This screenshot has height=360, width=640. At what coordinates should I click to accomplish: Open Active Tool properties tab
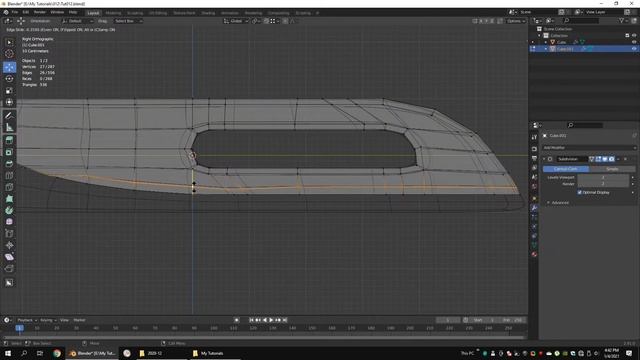[x=534, y=138]
